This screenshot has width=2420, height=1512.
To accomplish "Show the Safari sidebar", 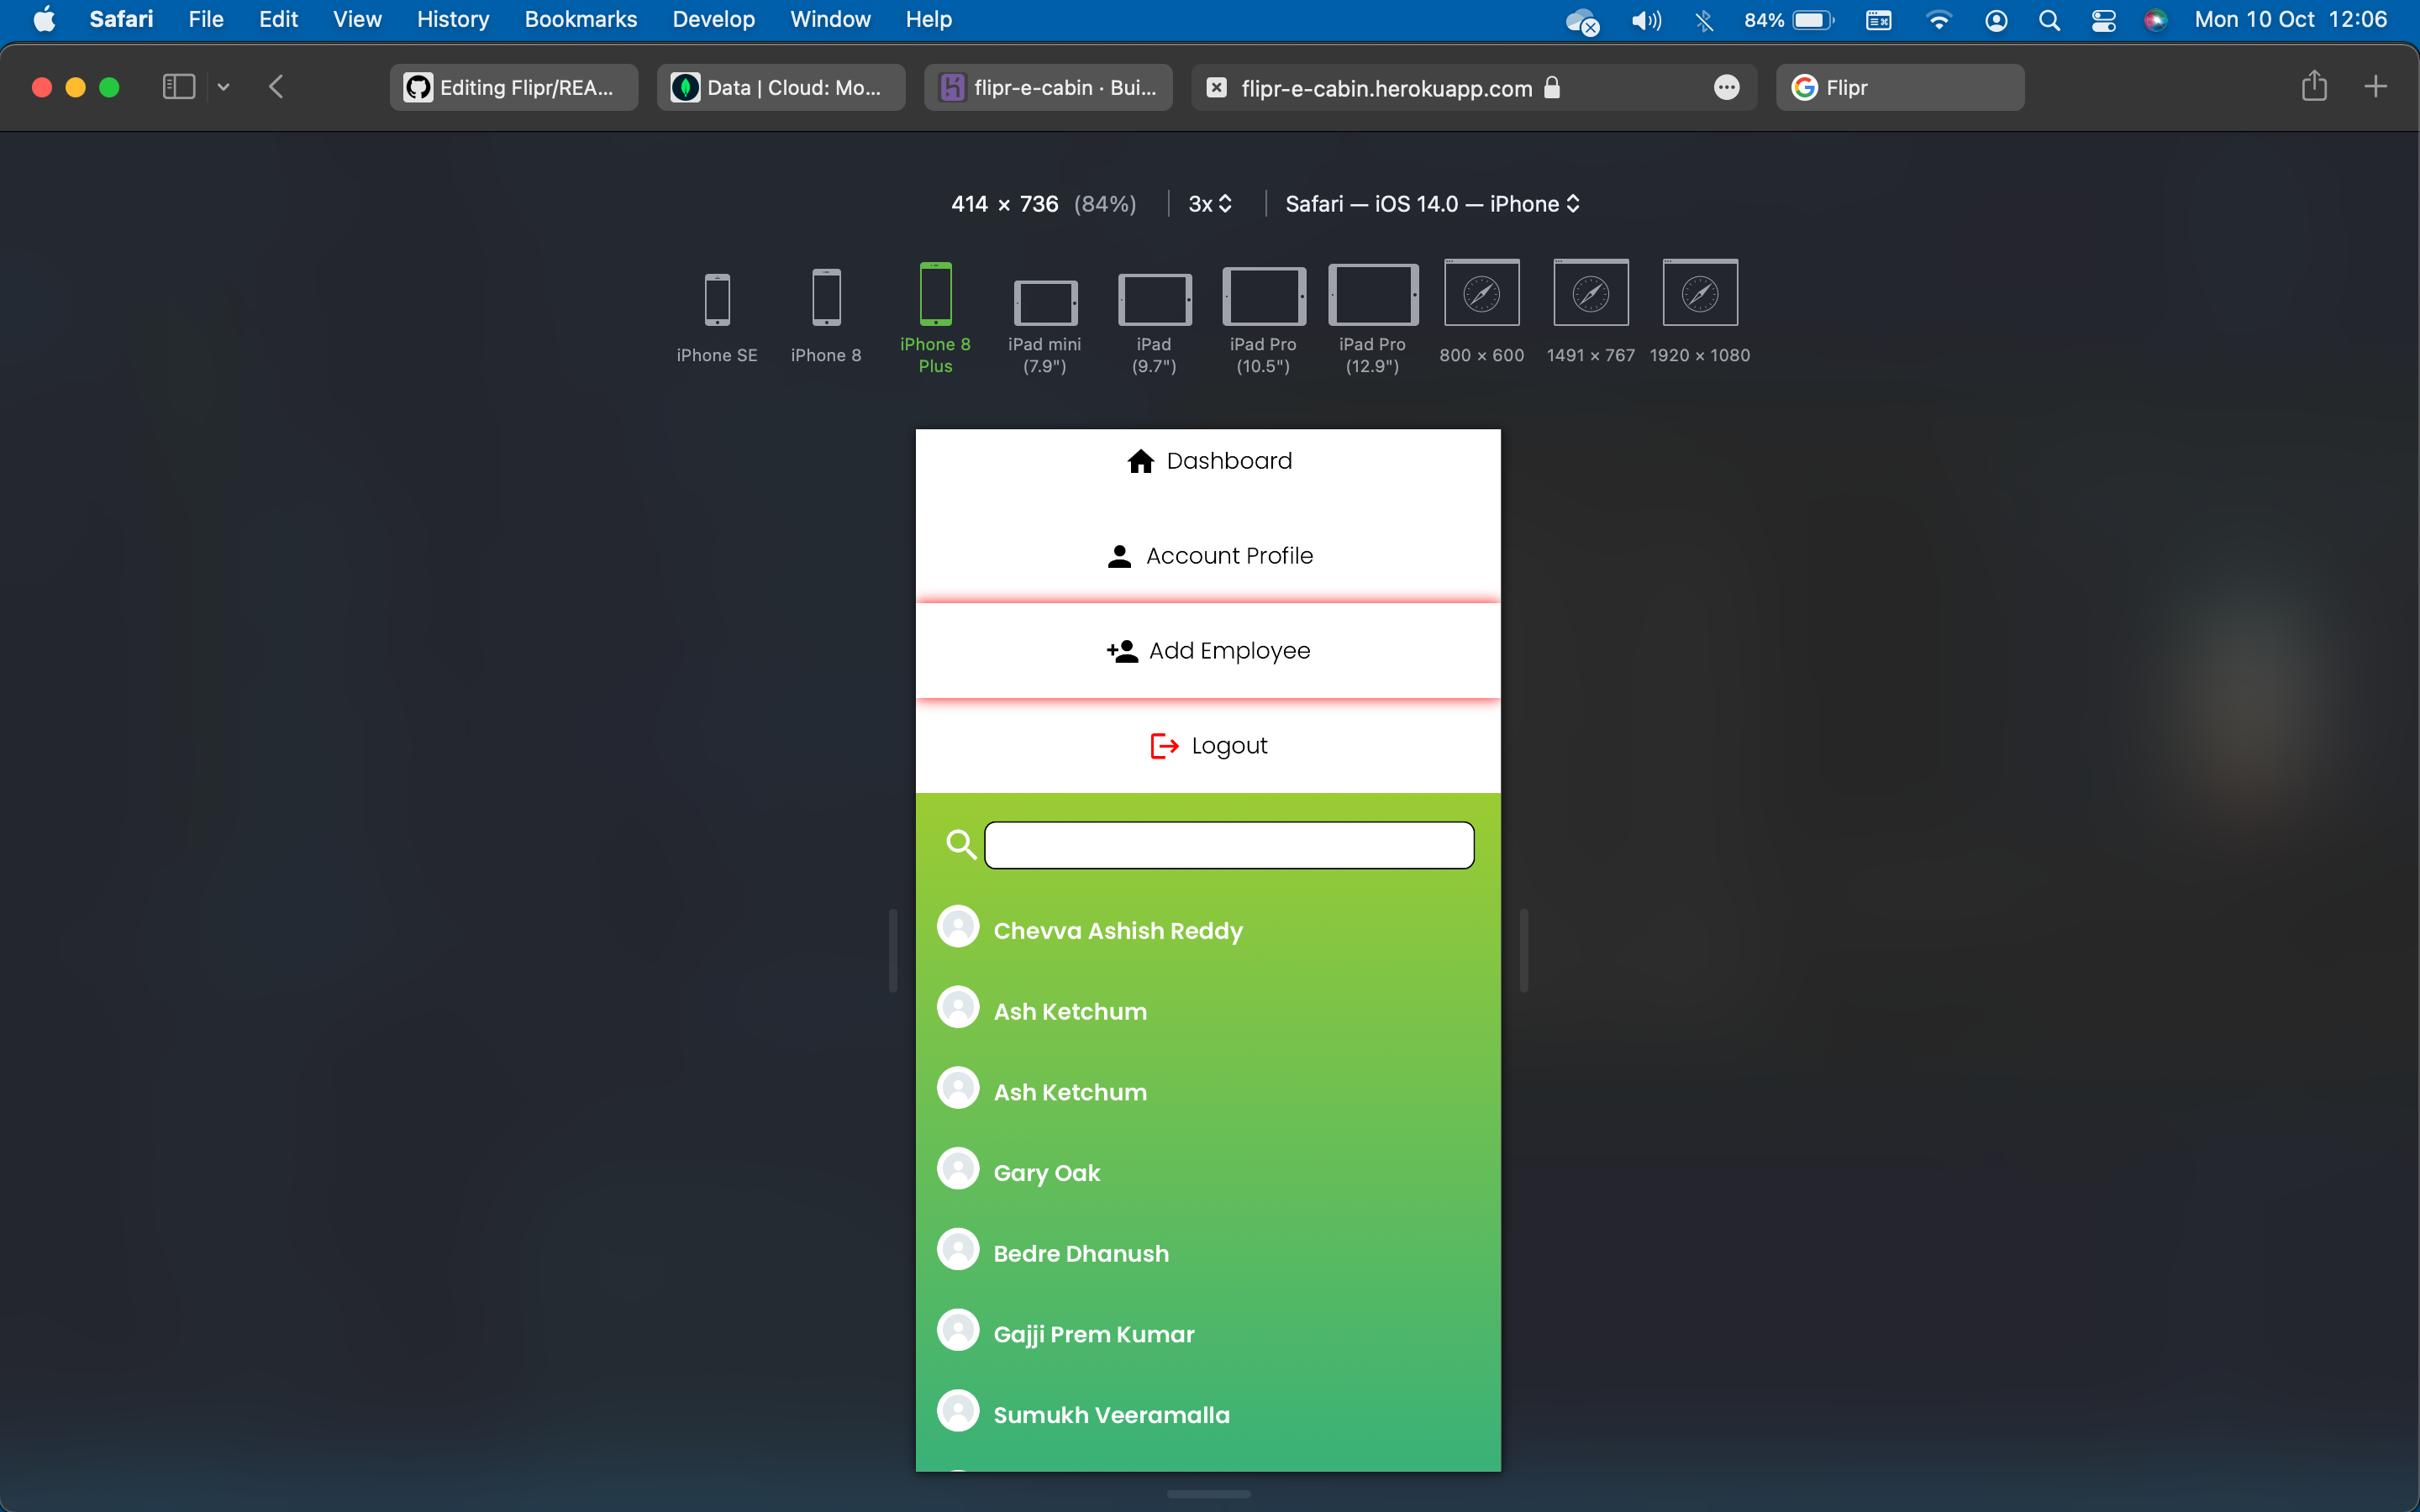I will pos(179,87).
